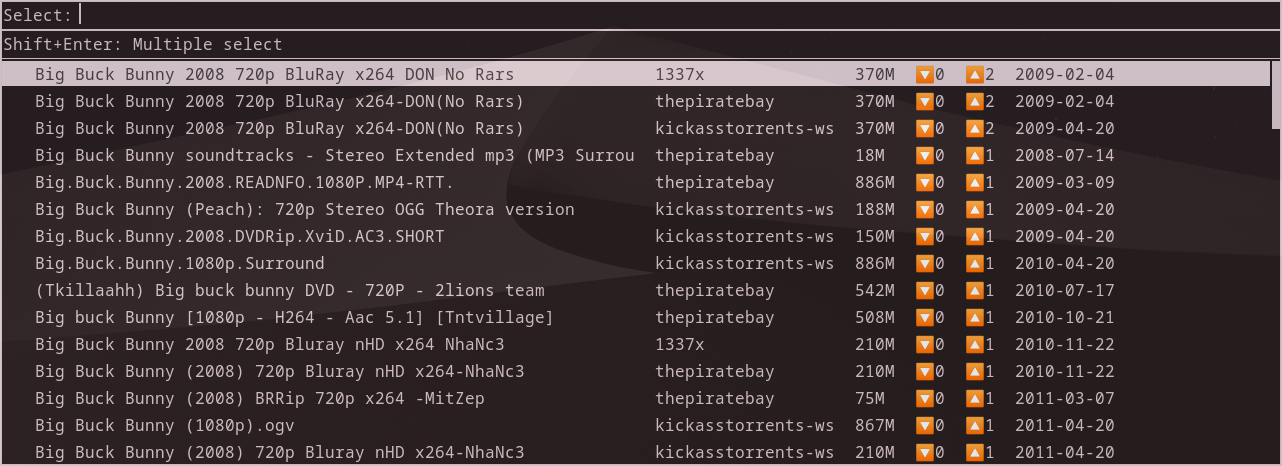Select Big.Buck.Bunny.1080p.Surround entry
Image resolution: width=1282 pixels, height=466 pixels.
[x=179, y=263]
